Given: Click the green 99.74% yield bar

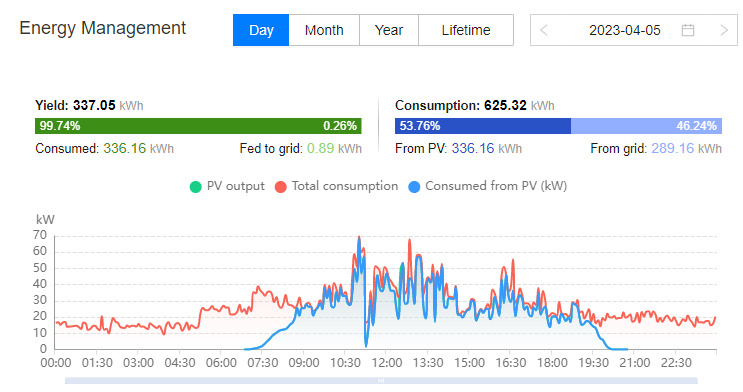Looking at the screenshot, I should pos(198,126).
